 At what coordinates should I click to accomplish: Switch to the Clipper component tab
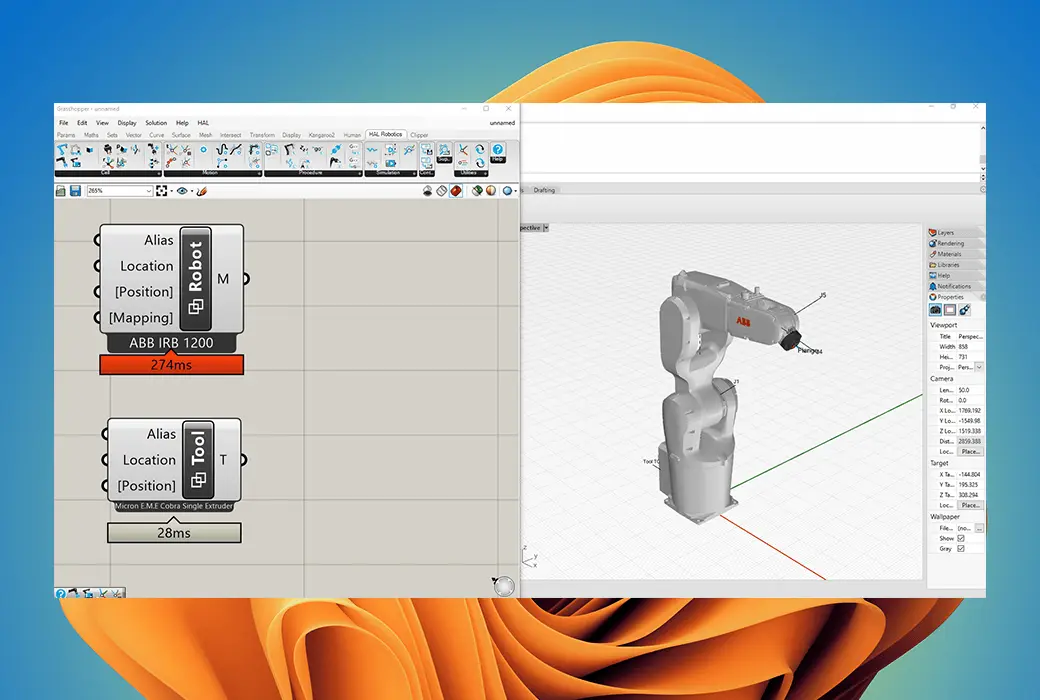[419, 135]
